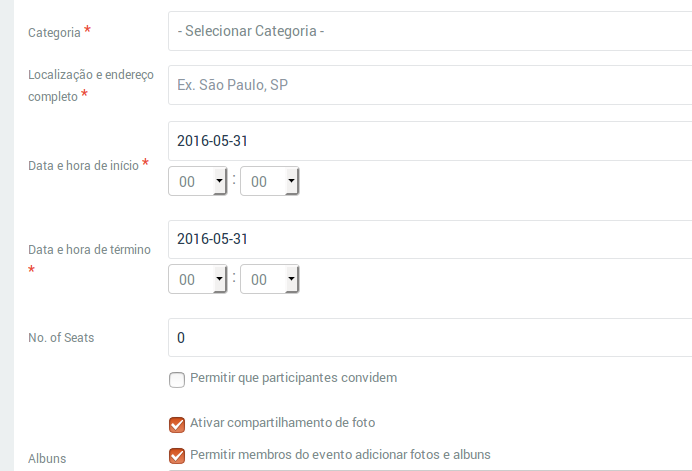Screen dimensions: 692x471
Task: Open the start hour dropdown
Action: pyautogui.click(x=197, y=181)
